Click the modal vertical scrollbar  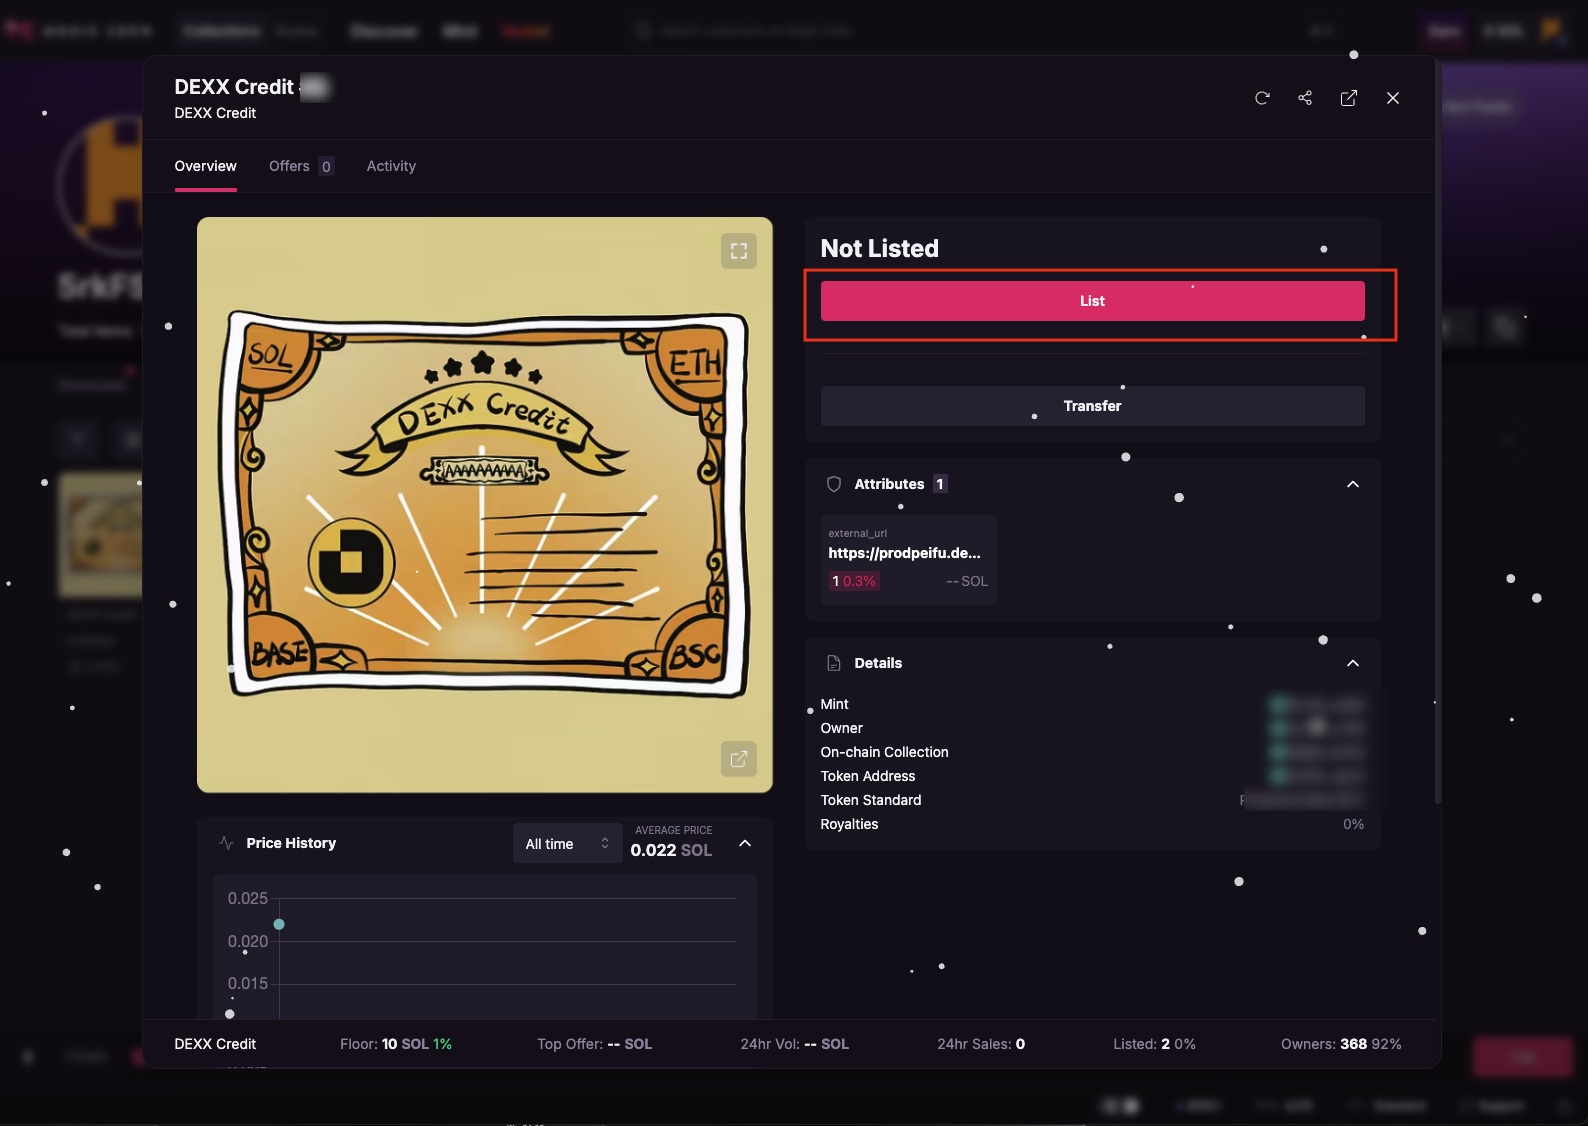coord(1438,430)
